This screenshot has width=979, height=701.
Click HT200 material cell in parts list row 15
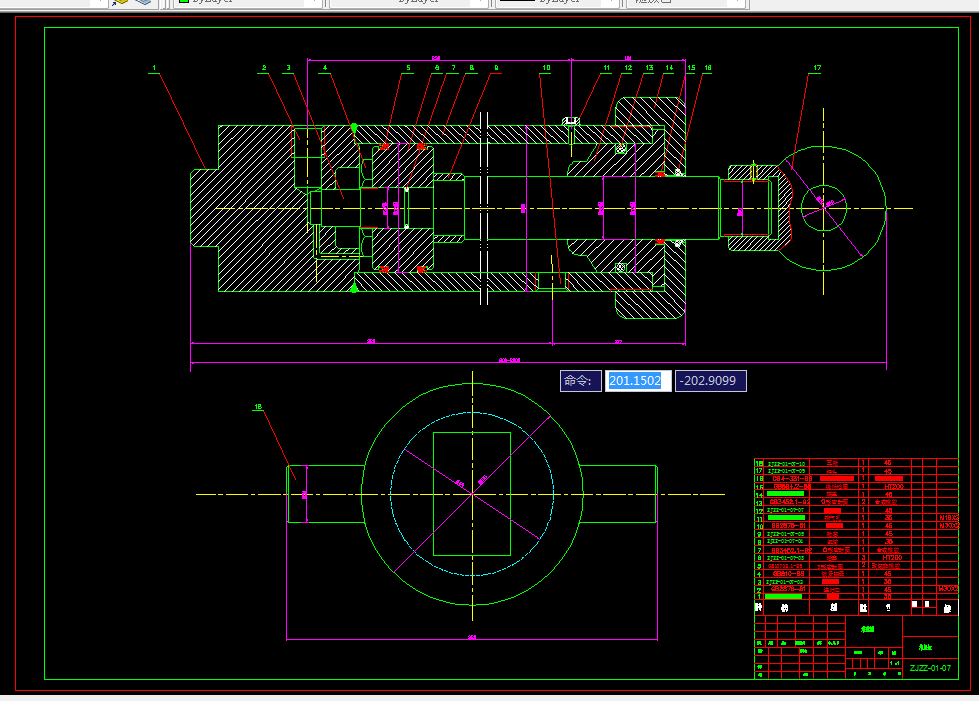(893, 486)
